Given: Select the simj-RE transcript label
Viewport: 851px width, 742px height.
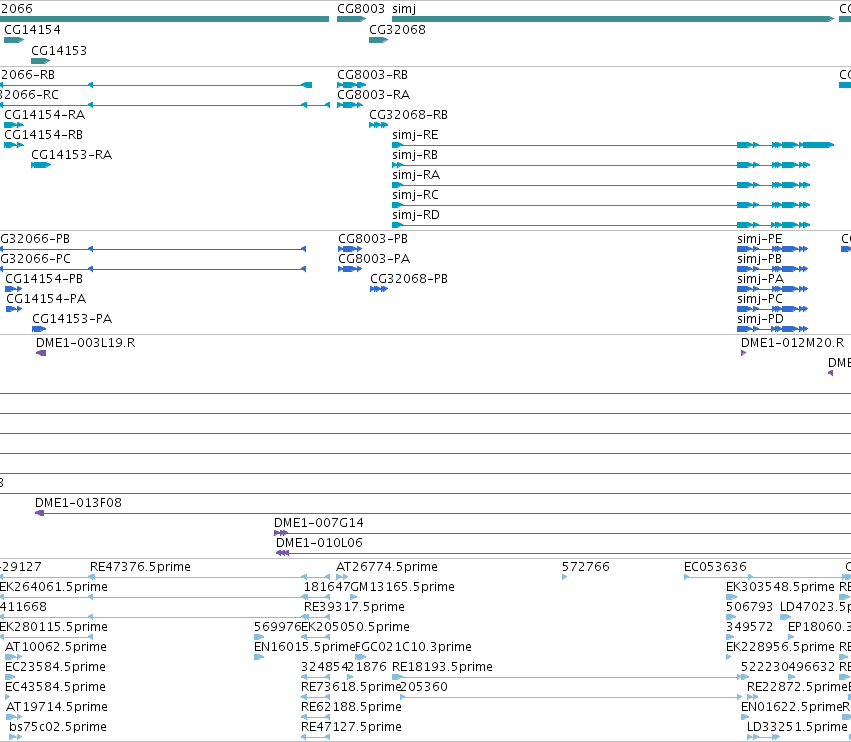Looking at the screenshot, I should 415,135.
